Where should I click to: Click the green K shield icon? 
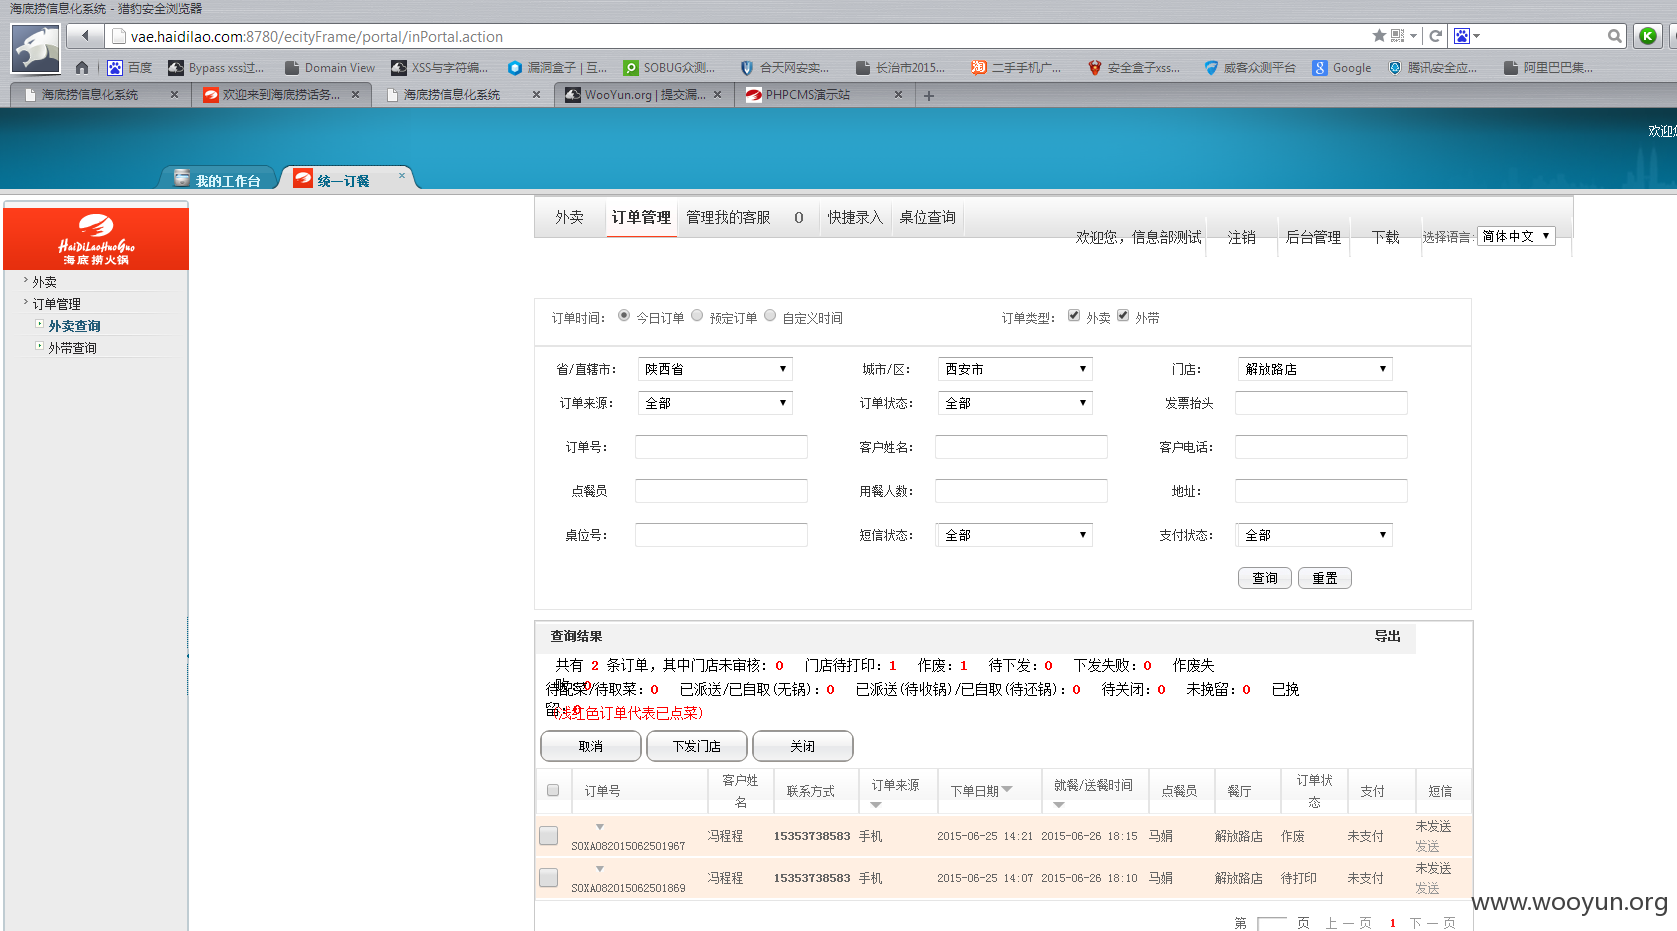(1648, 36)
